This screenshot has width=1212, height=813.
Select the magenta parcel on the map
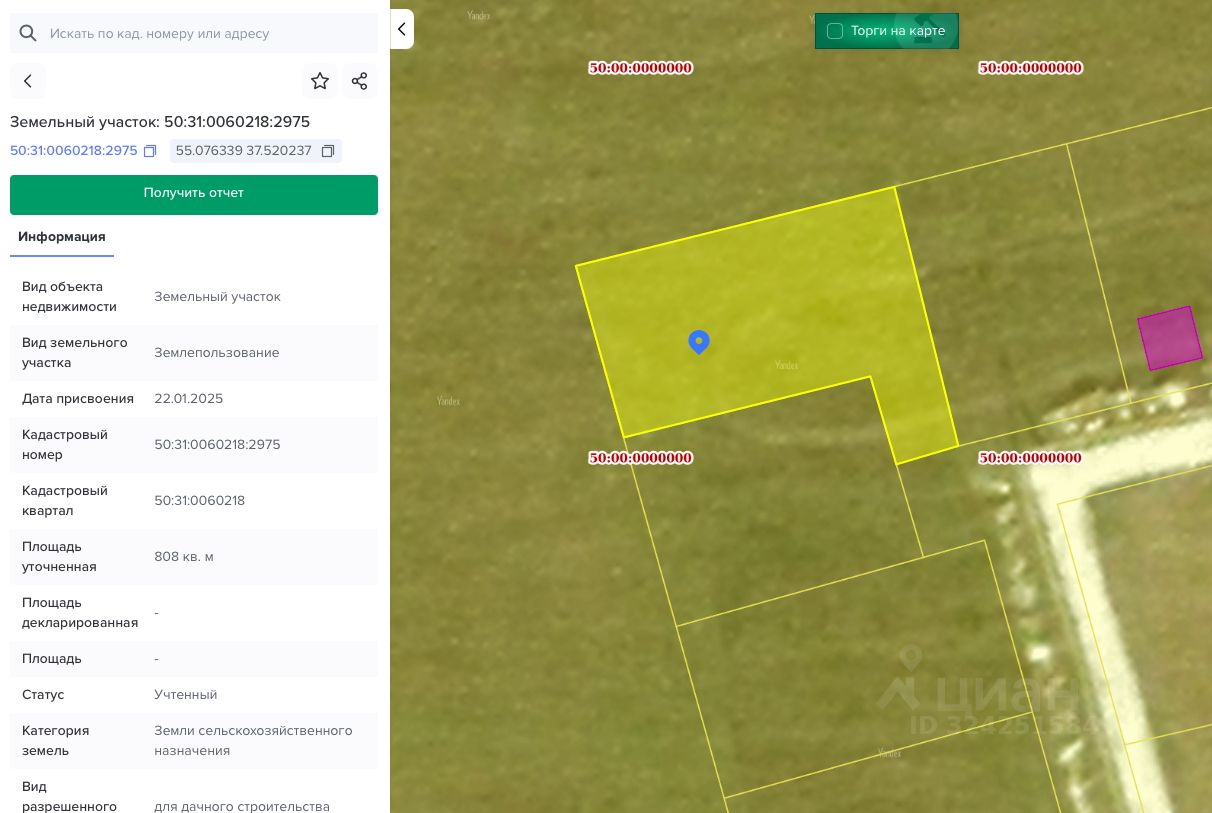point(1170,338)
